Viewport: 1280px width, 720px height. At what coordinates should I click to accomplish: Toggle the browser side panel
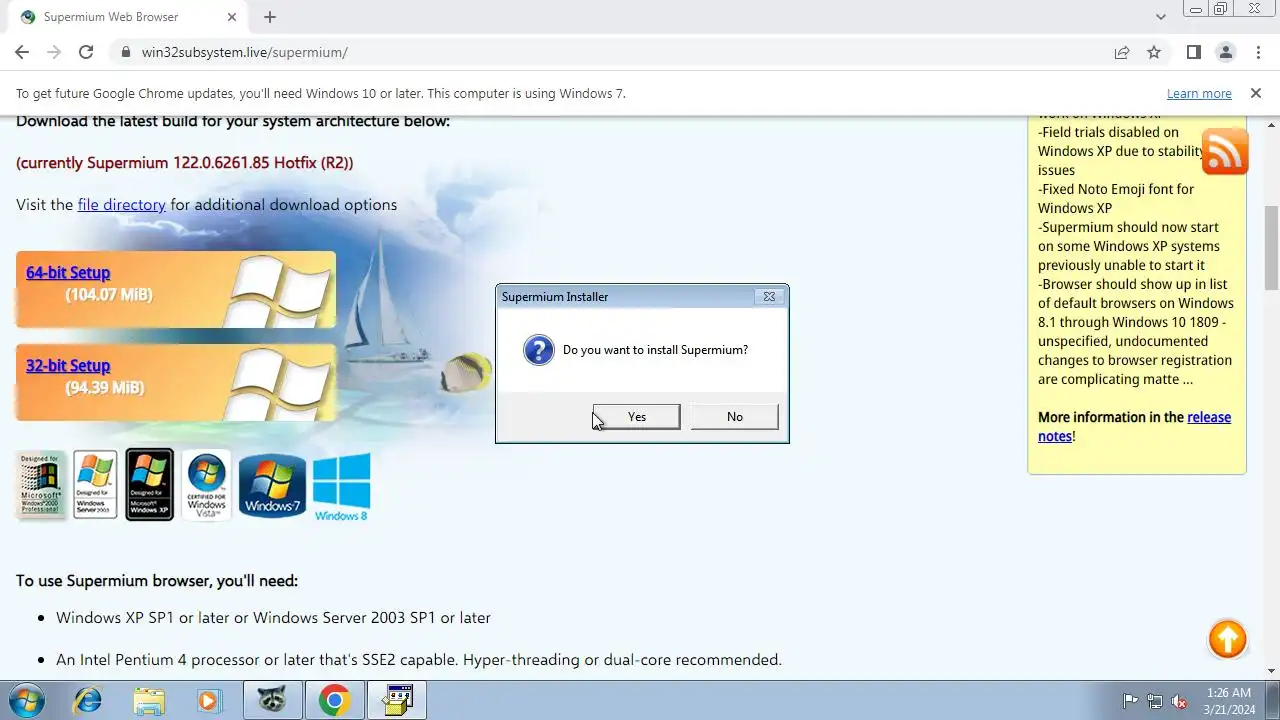(x=1193, y=52)
